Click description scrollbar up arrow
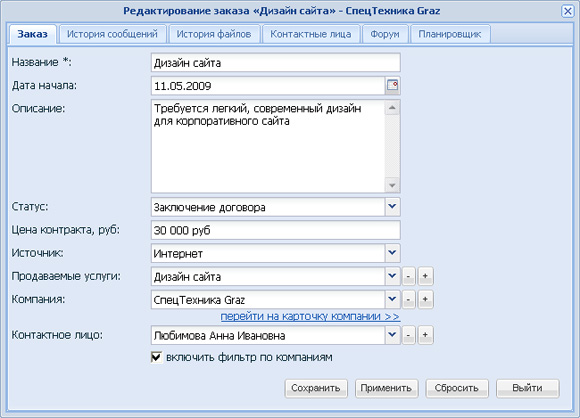The image size is (580, 418). 392,108
